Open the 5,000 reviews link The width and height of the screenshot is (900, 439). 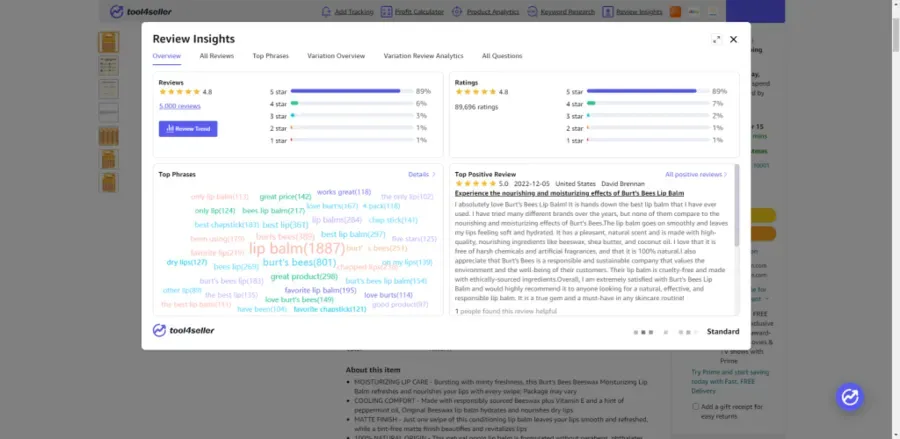(x=180, y=106)
